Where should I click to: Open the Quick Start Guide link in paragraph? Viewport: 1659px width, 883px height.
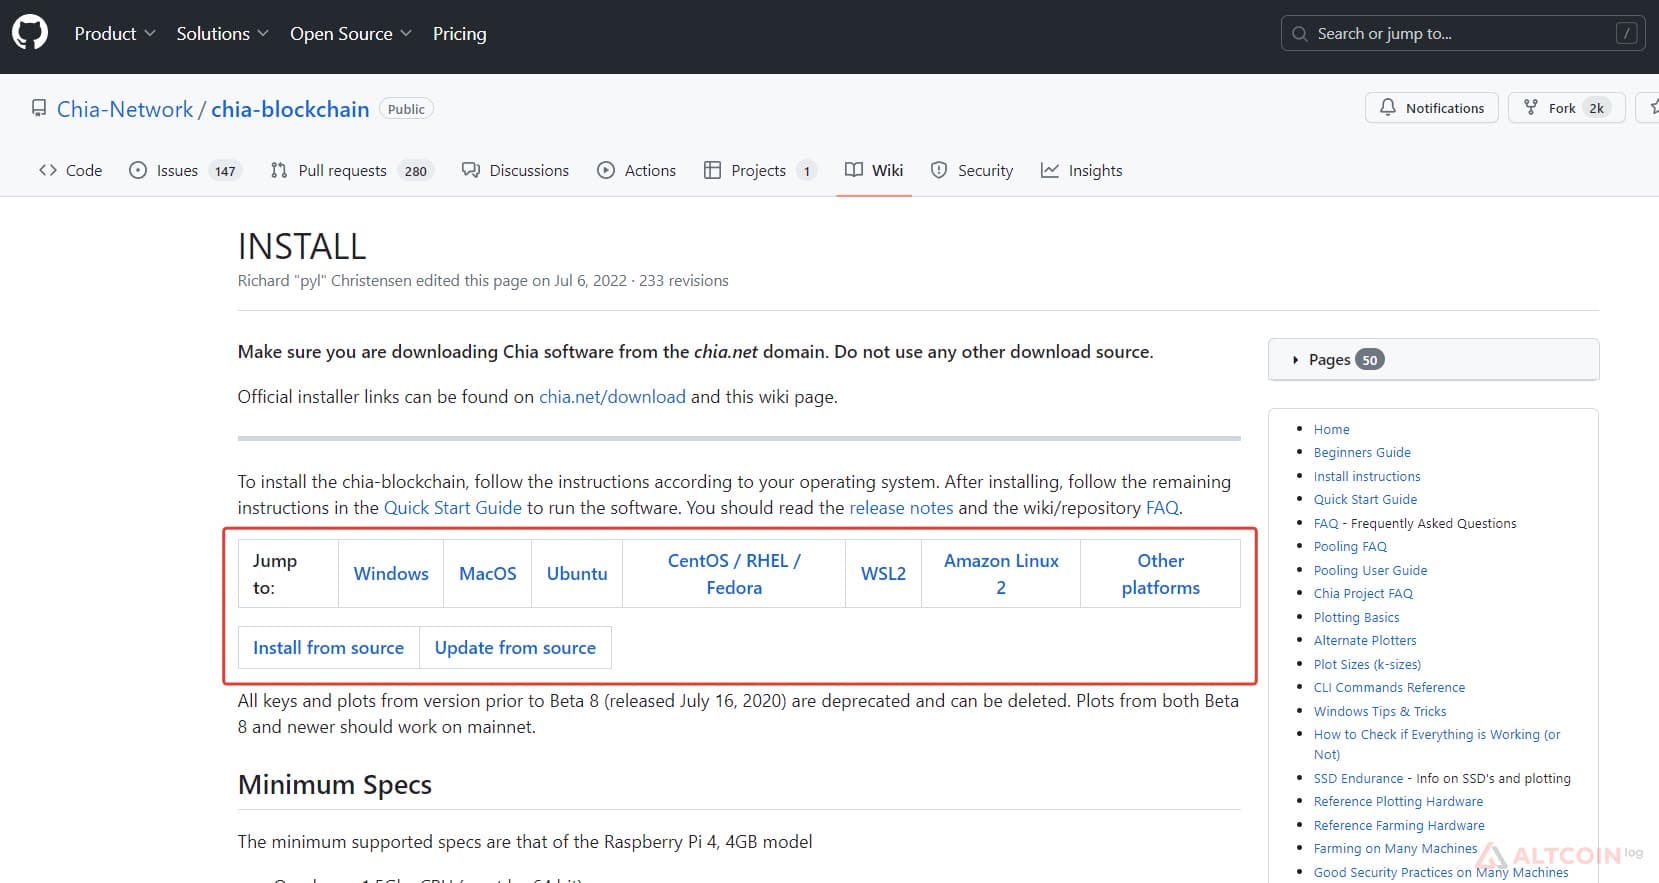point(453,508)
